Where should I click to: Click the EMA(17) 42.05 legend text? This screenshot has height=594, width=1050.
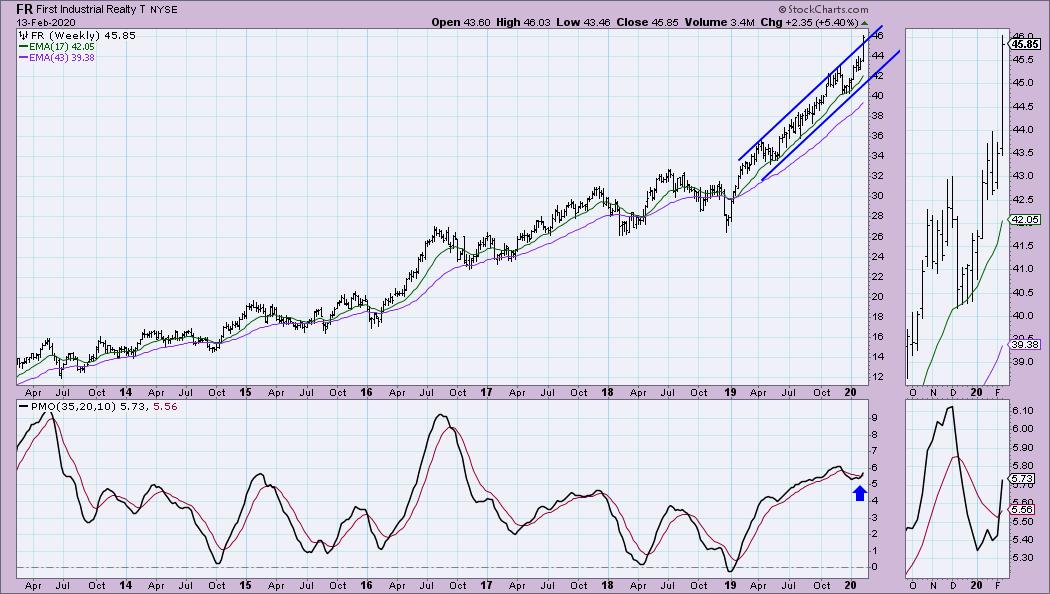(x=62, y=47)
